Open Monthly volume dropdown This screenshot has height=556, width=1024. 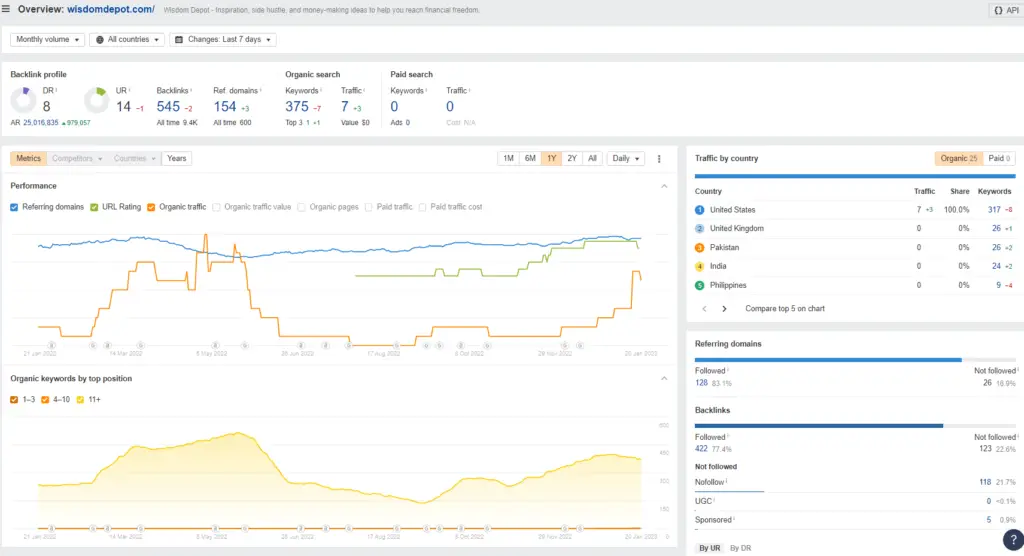click(x=48, y=40)
